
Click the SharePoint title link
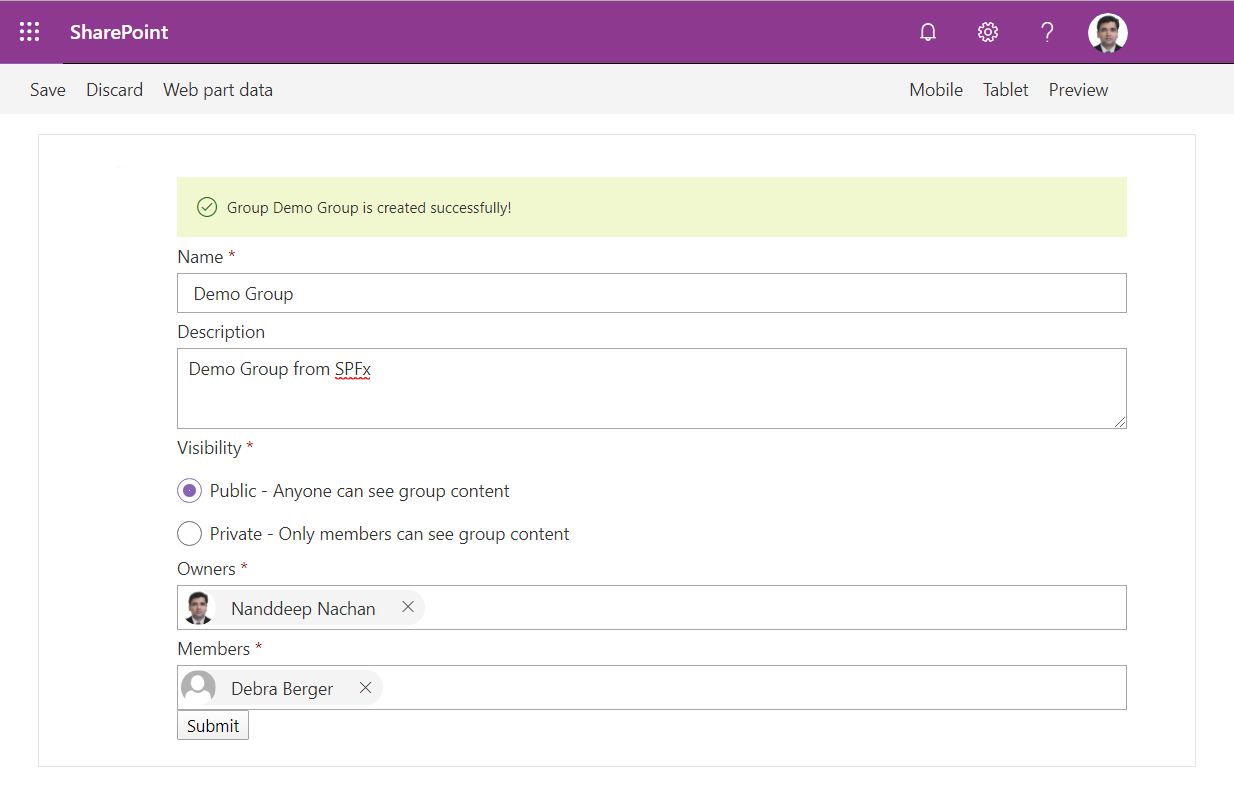tap(119, 32)
